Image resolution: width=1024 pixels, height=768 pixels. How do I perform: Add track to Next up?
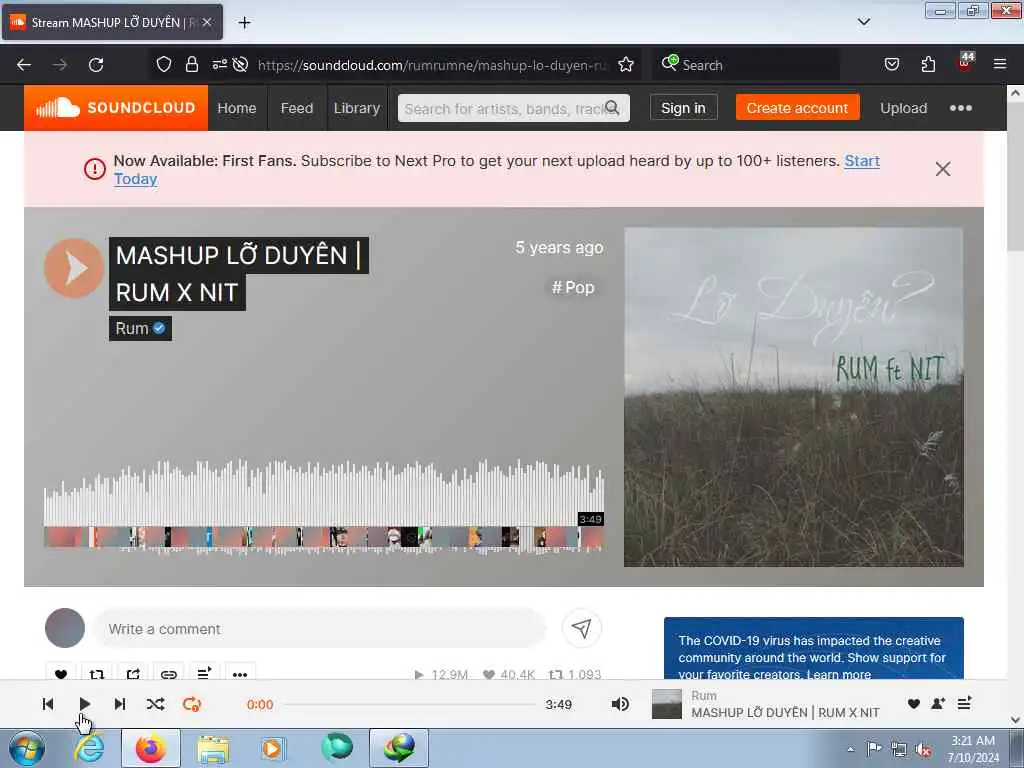[x=204, y=673]
